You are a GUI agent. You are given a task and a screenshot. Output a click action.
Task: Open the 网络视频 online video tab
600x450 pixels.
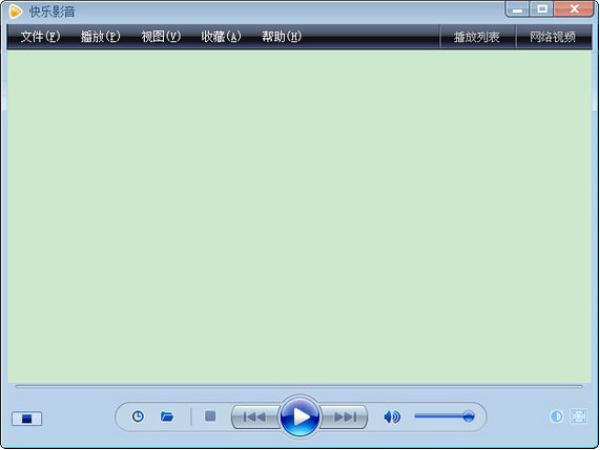(x=553, y=38)
